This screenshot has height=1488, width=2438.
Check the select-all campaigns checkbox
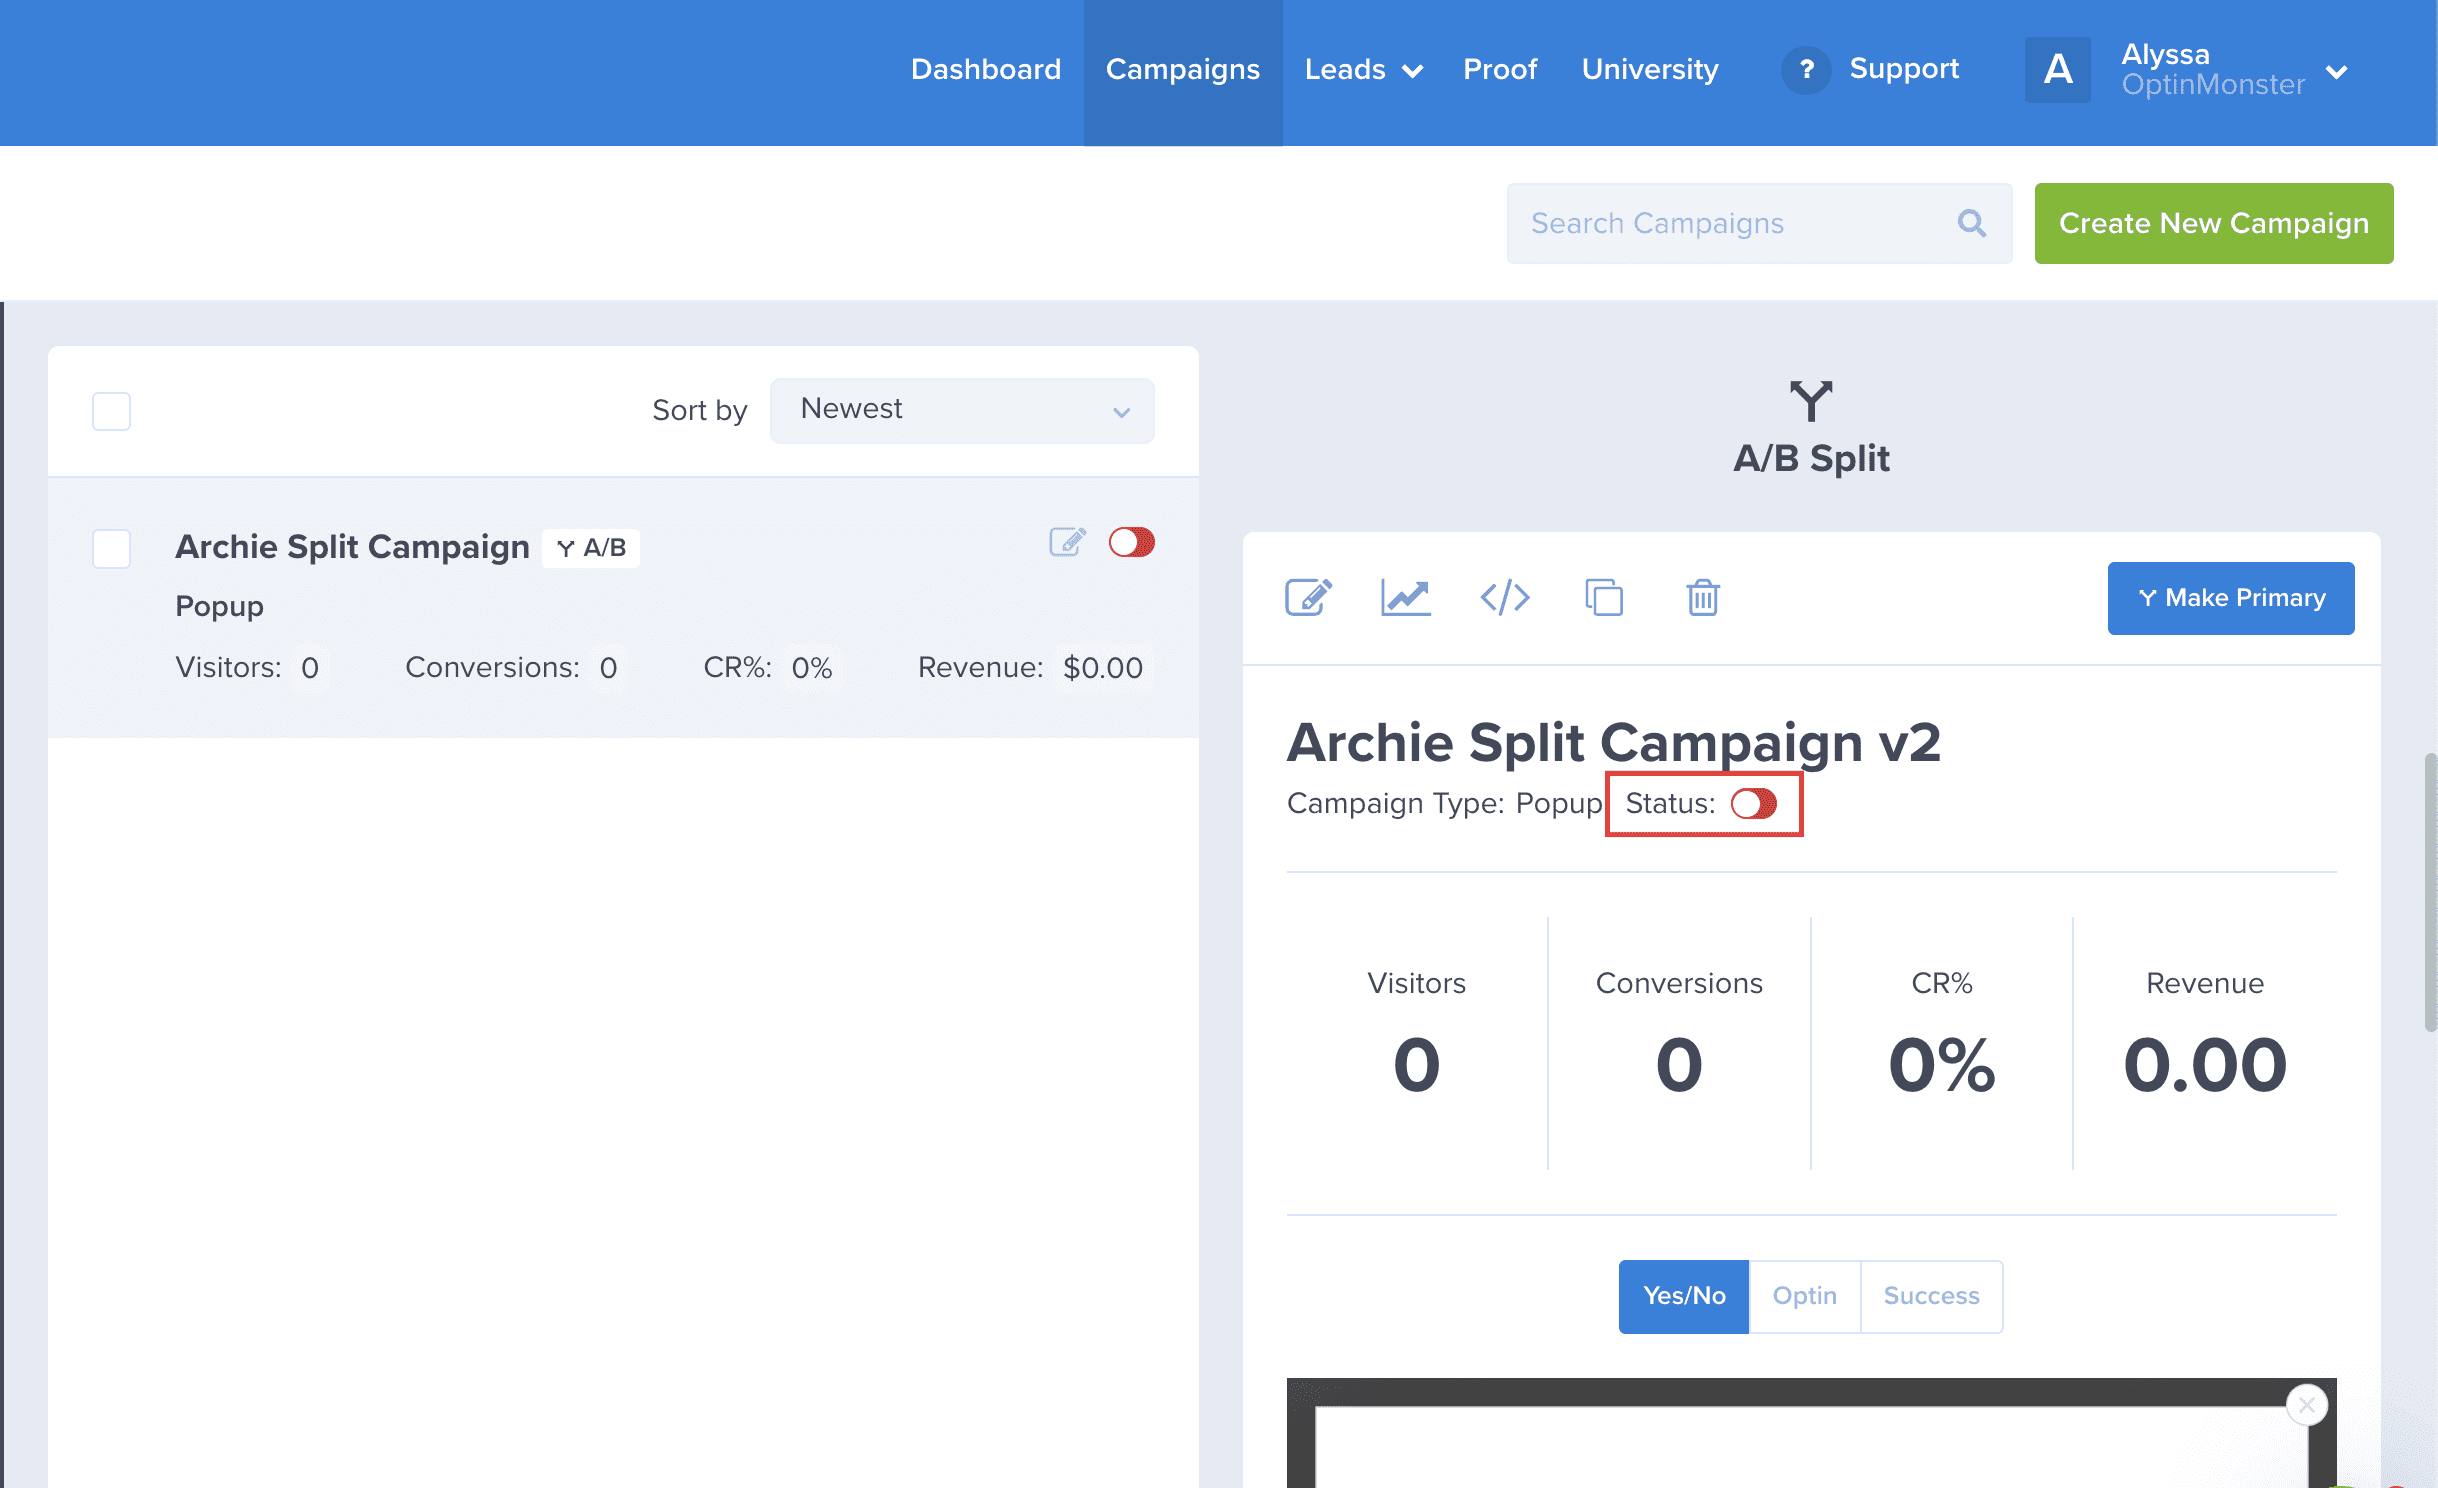click(111, 411)
